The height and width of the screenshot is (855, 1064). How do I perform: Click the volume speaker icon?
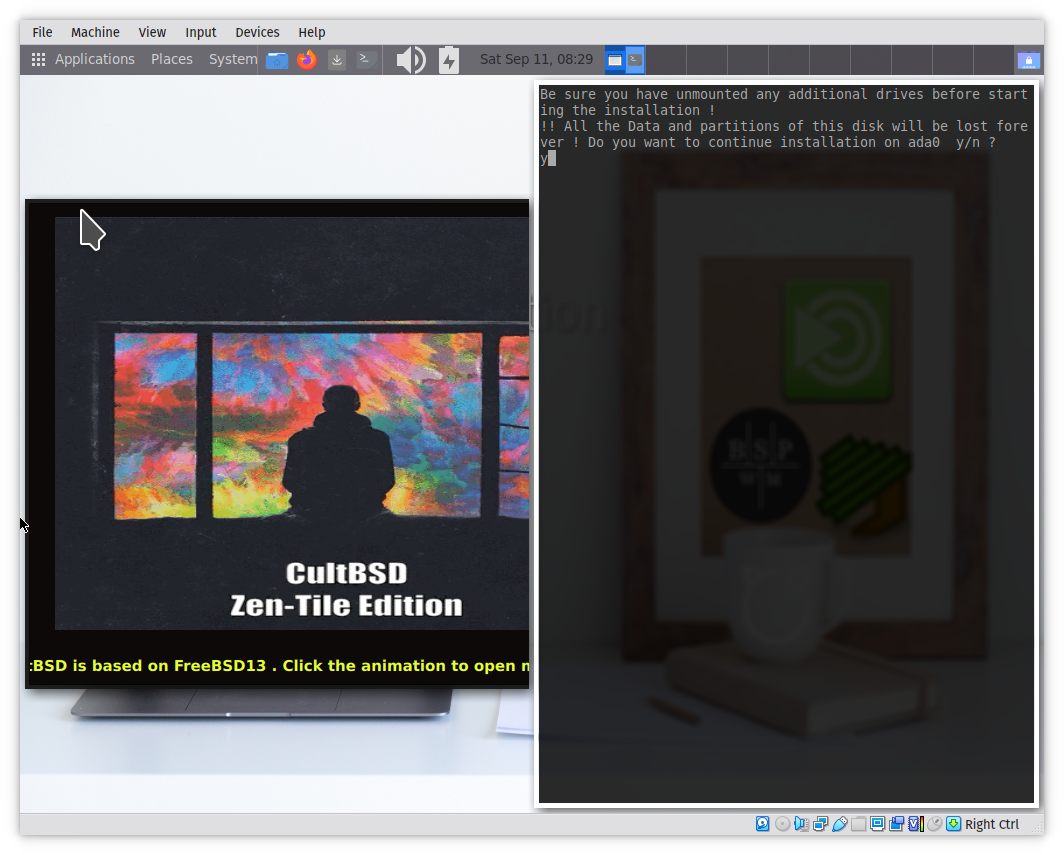(410, 60)
